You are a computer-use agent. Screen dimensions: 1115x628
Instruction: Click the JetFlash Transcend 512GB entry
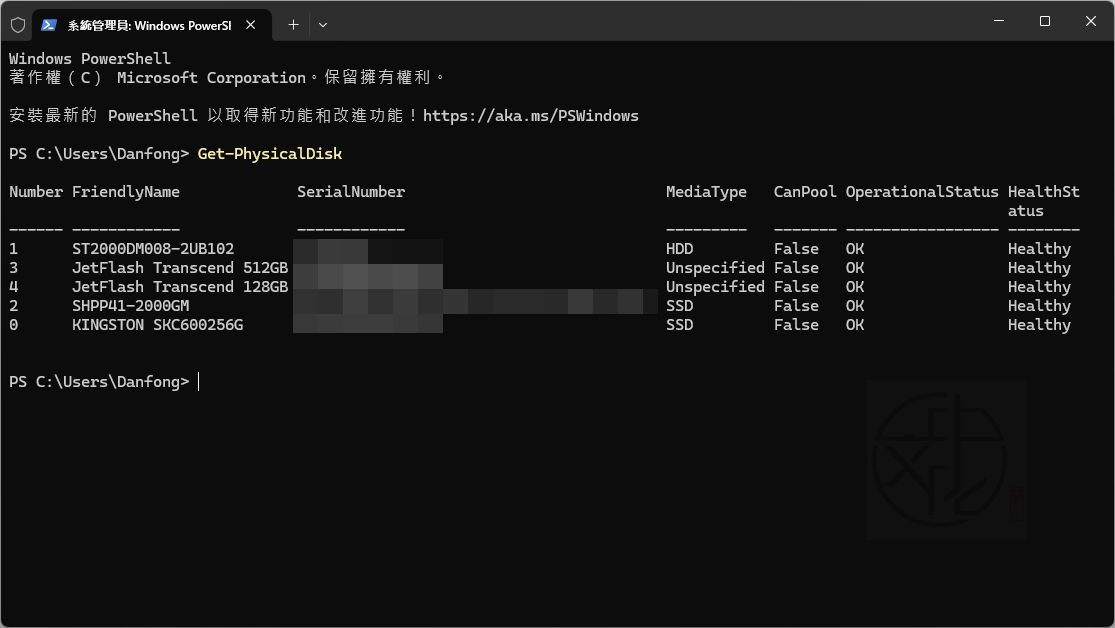point(180,268)
